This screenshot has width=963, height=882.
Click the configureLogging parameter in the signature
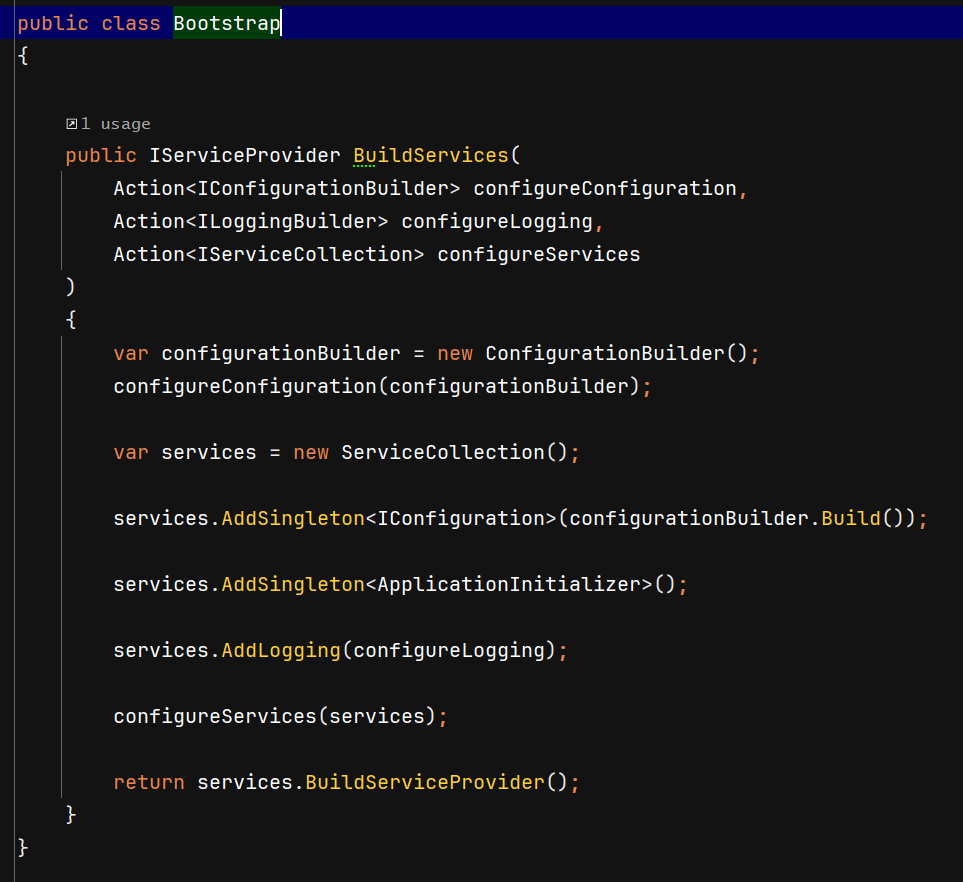click(x=497, y=222)
